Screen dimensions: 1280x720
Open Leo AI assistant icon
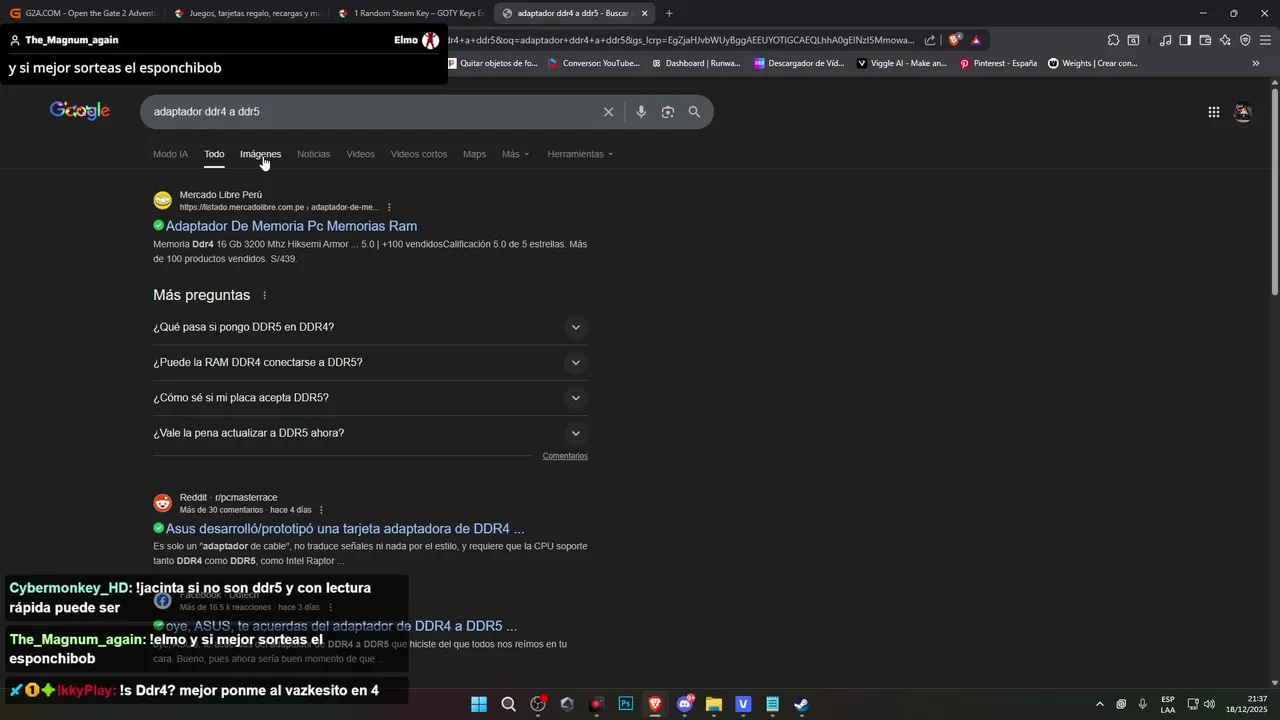1225,40
